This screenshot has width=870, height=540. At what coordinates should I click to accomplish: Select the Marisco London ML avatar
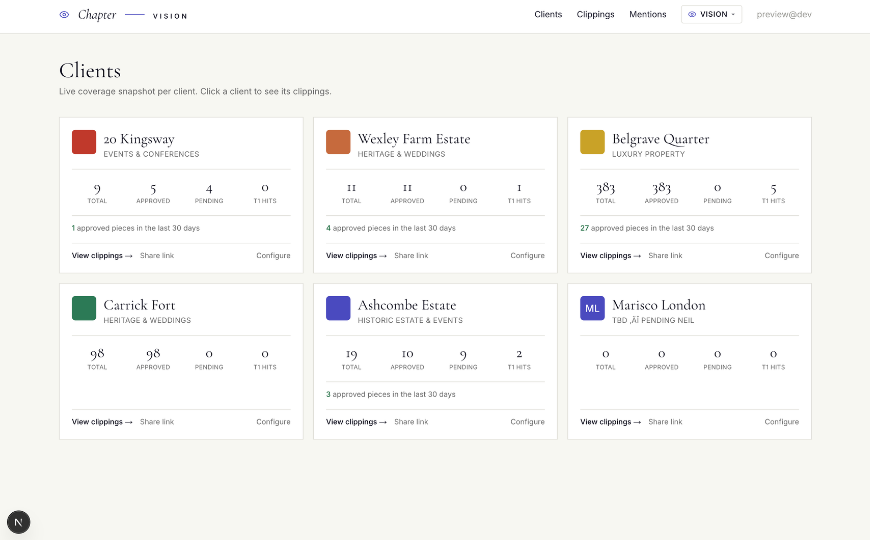[592, 308]
